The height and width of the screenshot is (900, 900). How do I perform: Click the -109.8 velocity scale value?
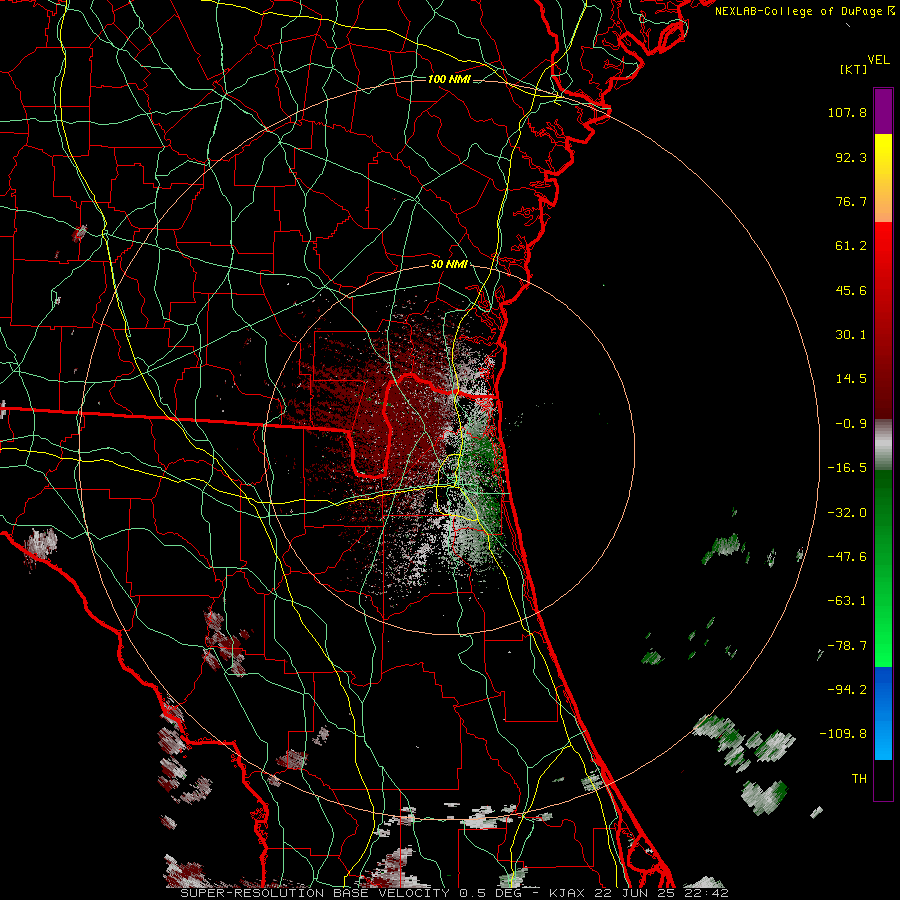(844, 734)
